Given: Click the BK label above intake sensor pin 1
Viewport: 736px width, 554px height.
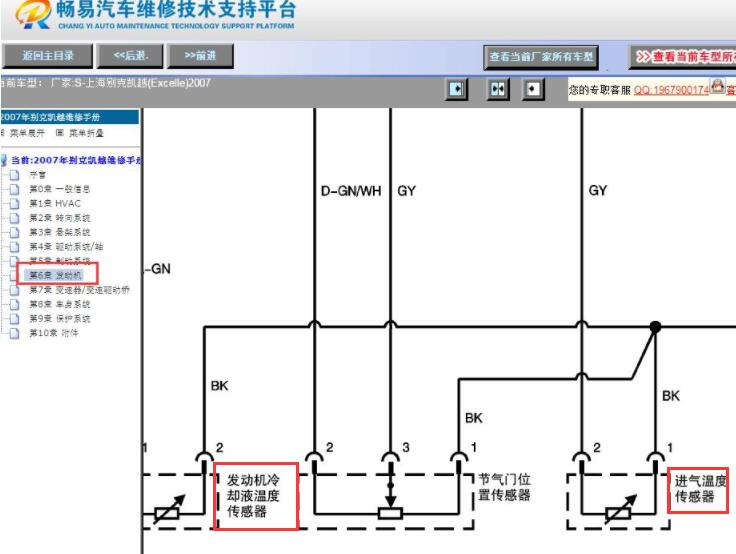Looking at the screenshot, I should [671, 396].
